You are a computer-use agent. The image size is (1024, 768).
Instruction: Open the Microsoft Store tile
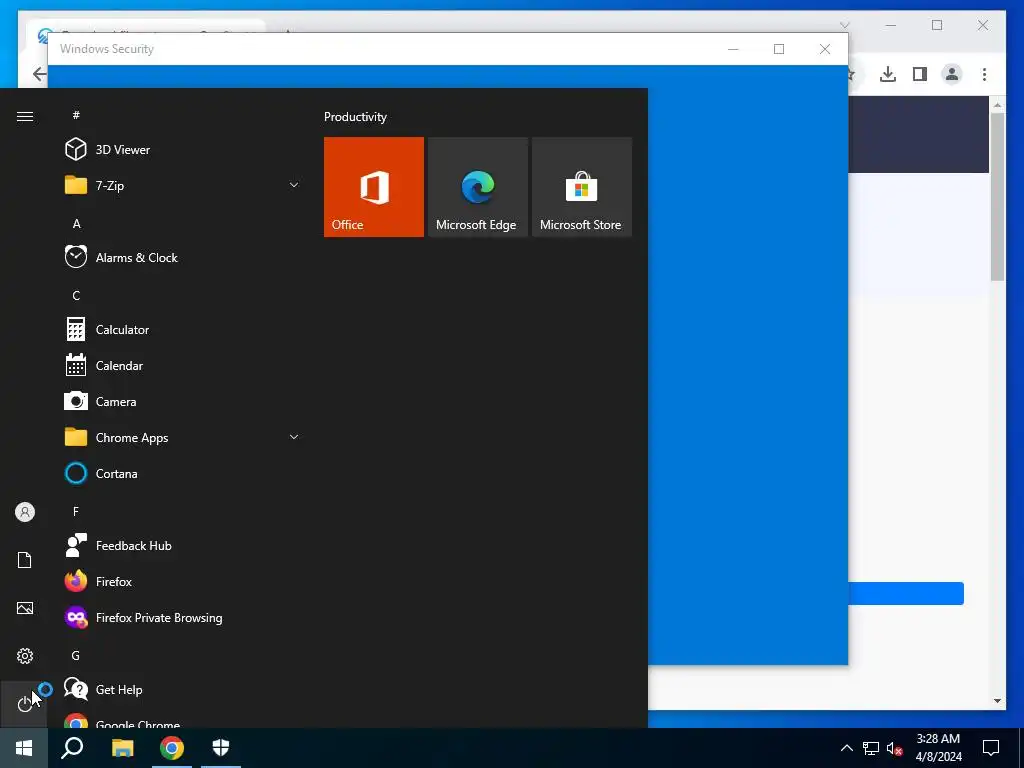582,187
